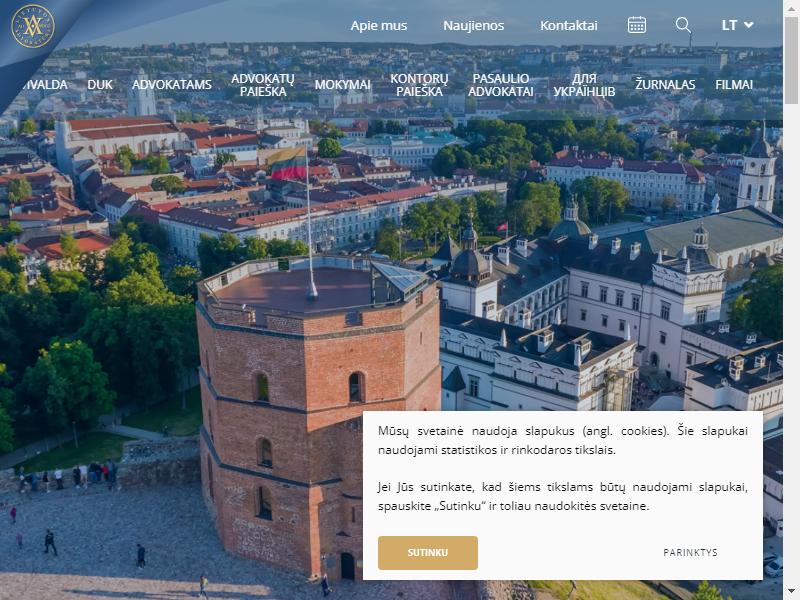Image resolution: width=800 pixels, height=600 pixels.
Task: Open KONTORŲ PAIEŠKA page
Action: click(x=419, y=85)
